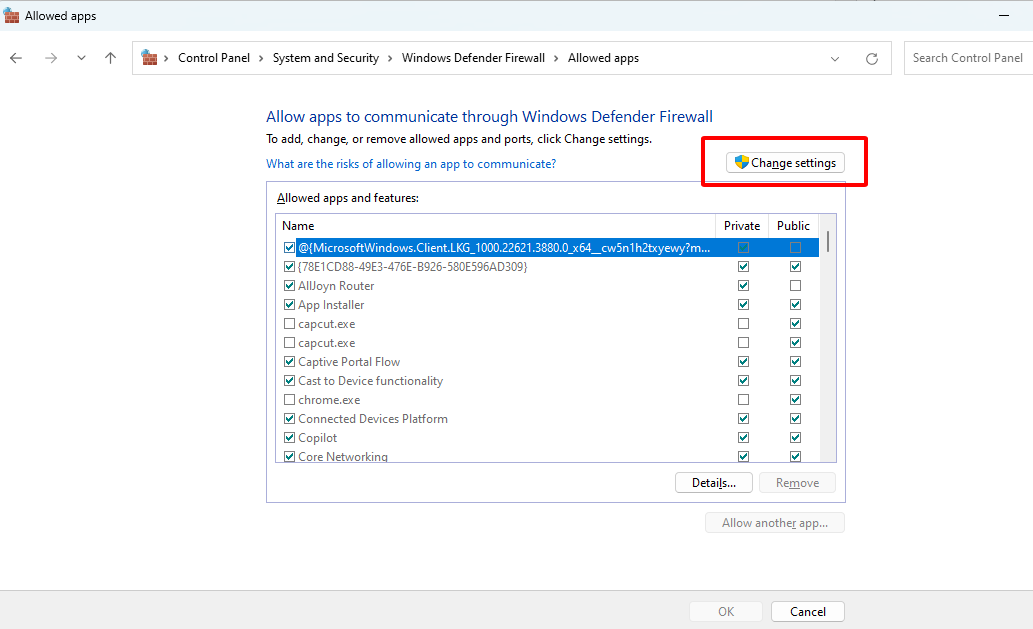Expand chevron before Control Panel breadcrumb
Image resolution: width=1033 pixels, height=629 pixels.
pos(166,59)
